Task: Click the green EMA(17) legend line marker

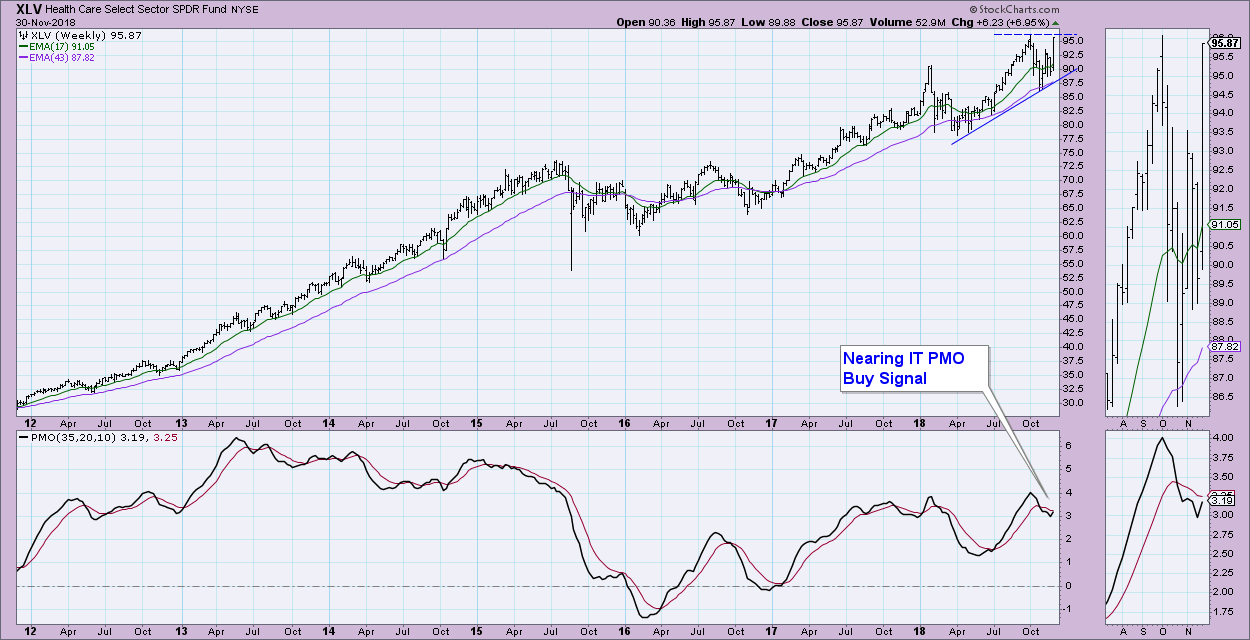Action: tap(25, 46)
